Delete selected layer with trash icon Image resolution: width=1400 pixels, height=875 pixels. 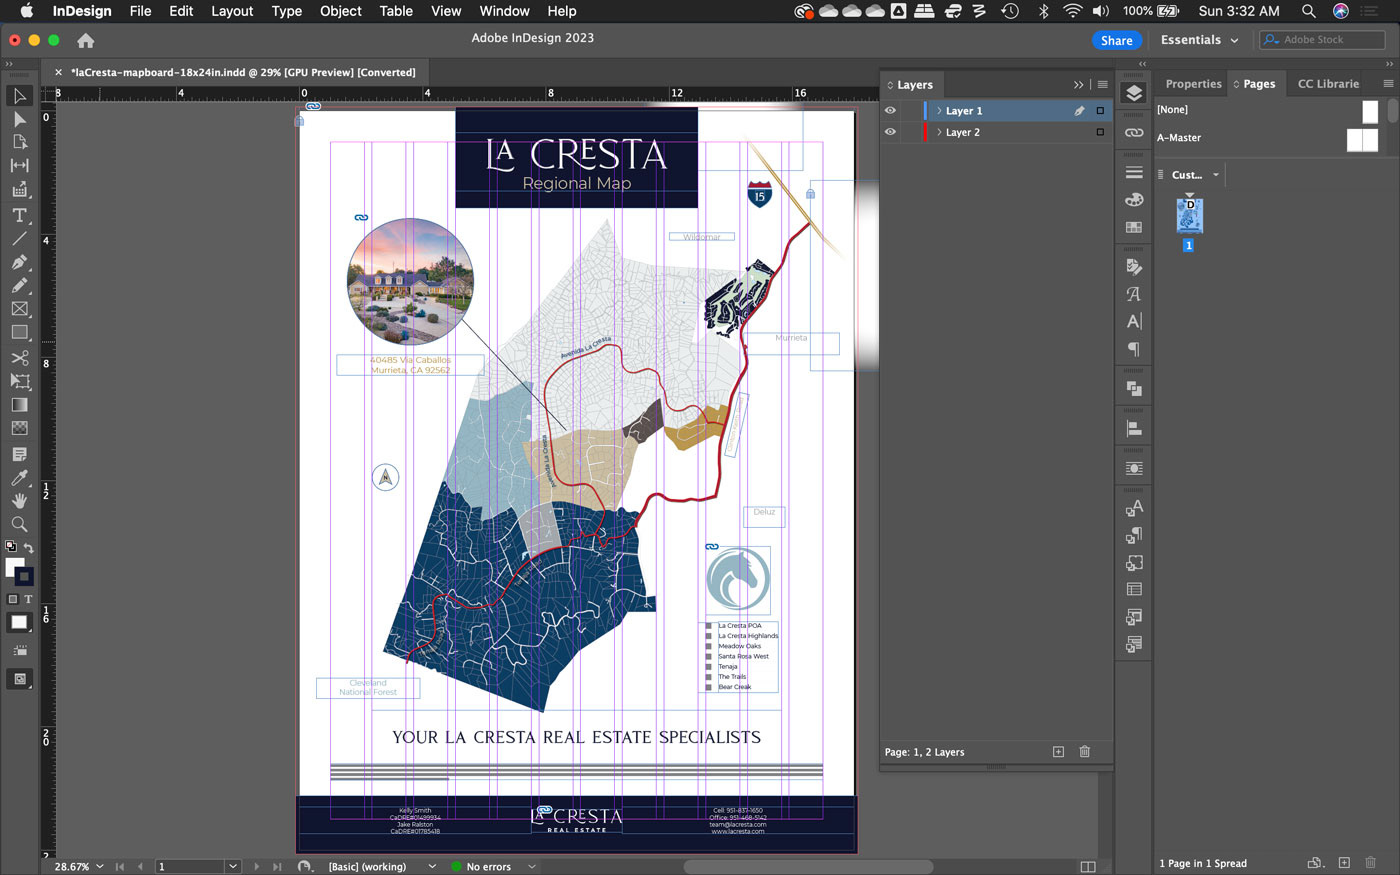[1084, 752]
